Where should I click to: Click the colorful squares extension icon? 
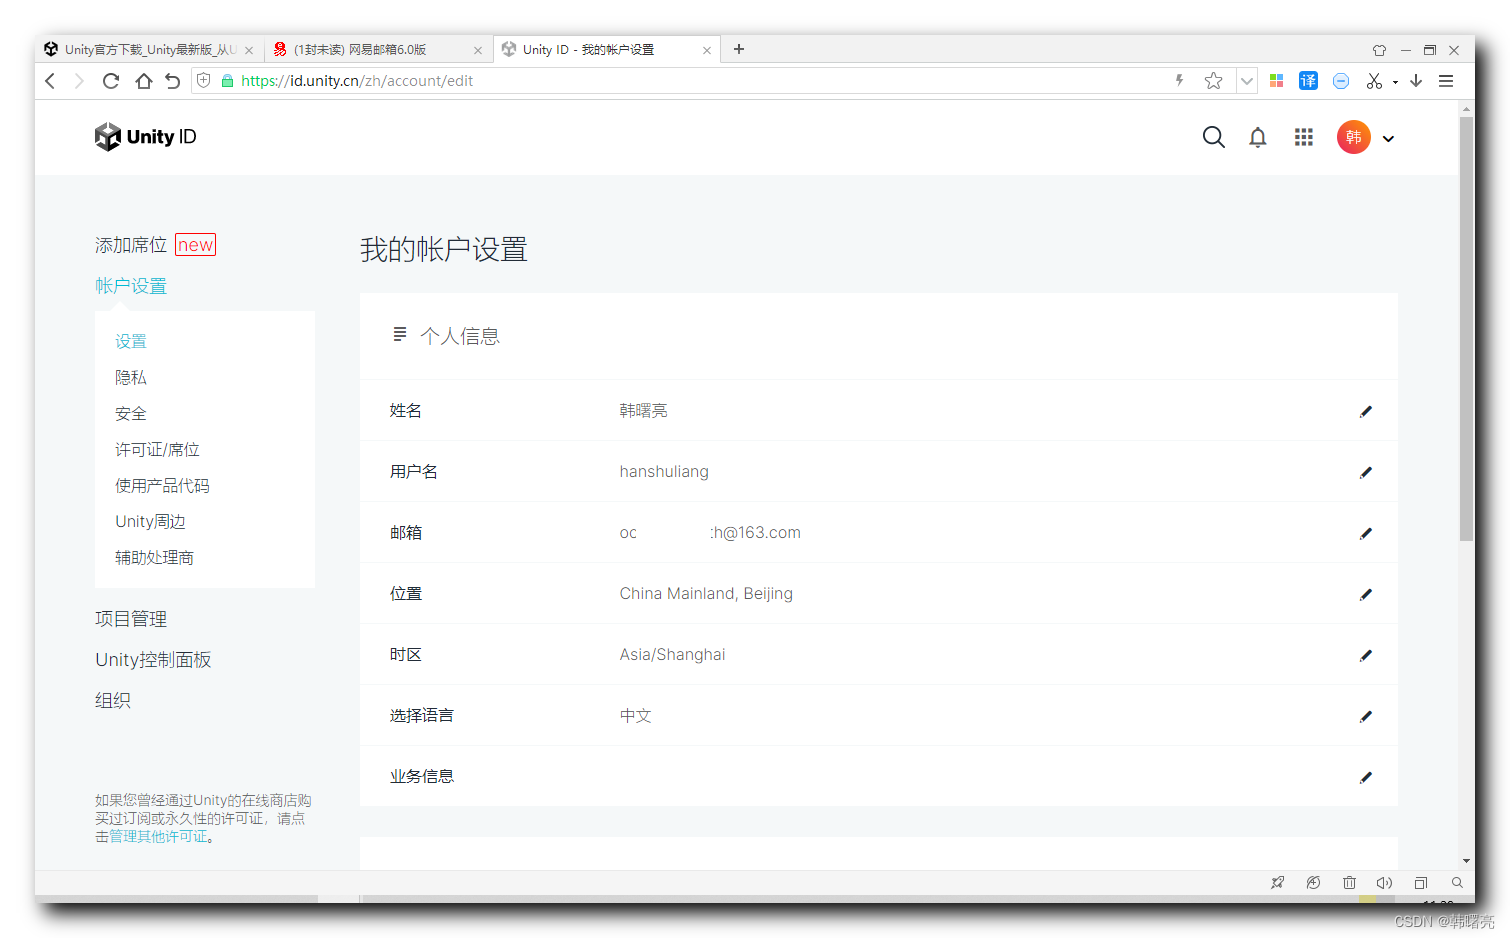click(1276, 81)
